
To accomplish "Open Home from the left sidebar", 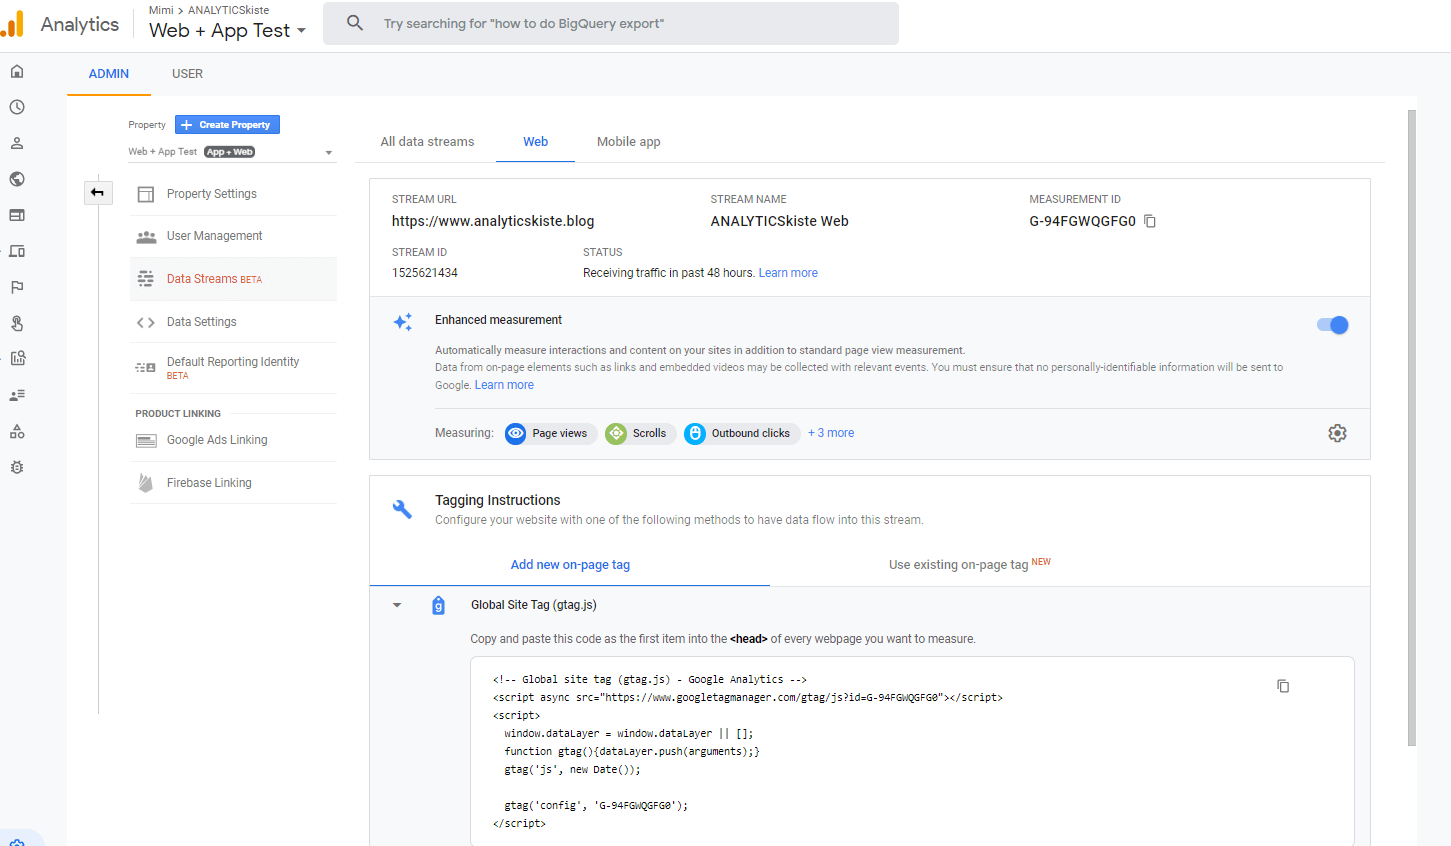I will pos(17,72).
